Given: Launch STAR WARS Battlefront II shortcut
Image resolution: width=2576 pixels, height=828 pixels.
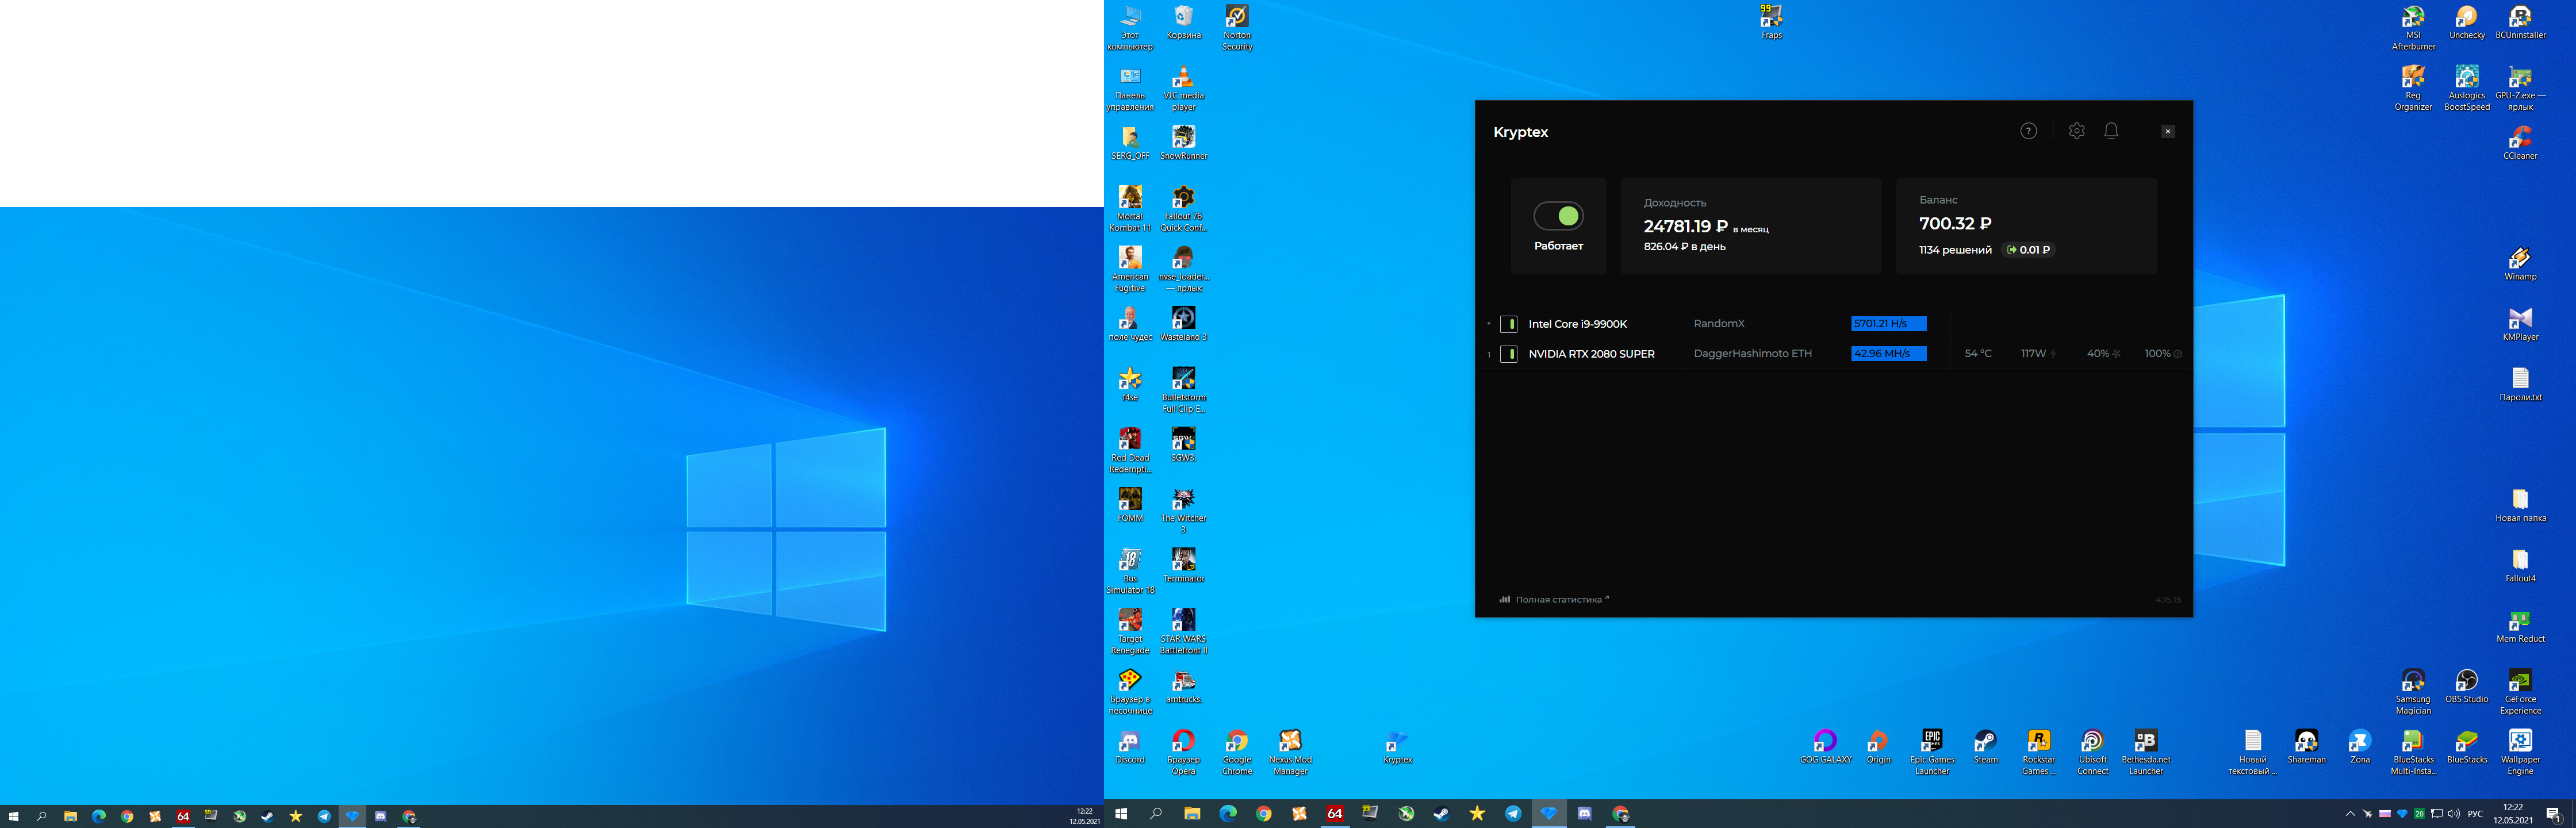Looking at the screenshot, I should tap(1184, 632).
